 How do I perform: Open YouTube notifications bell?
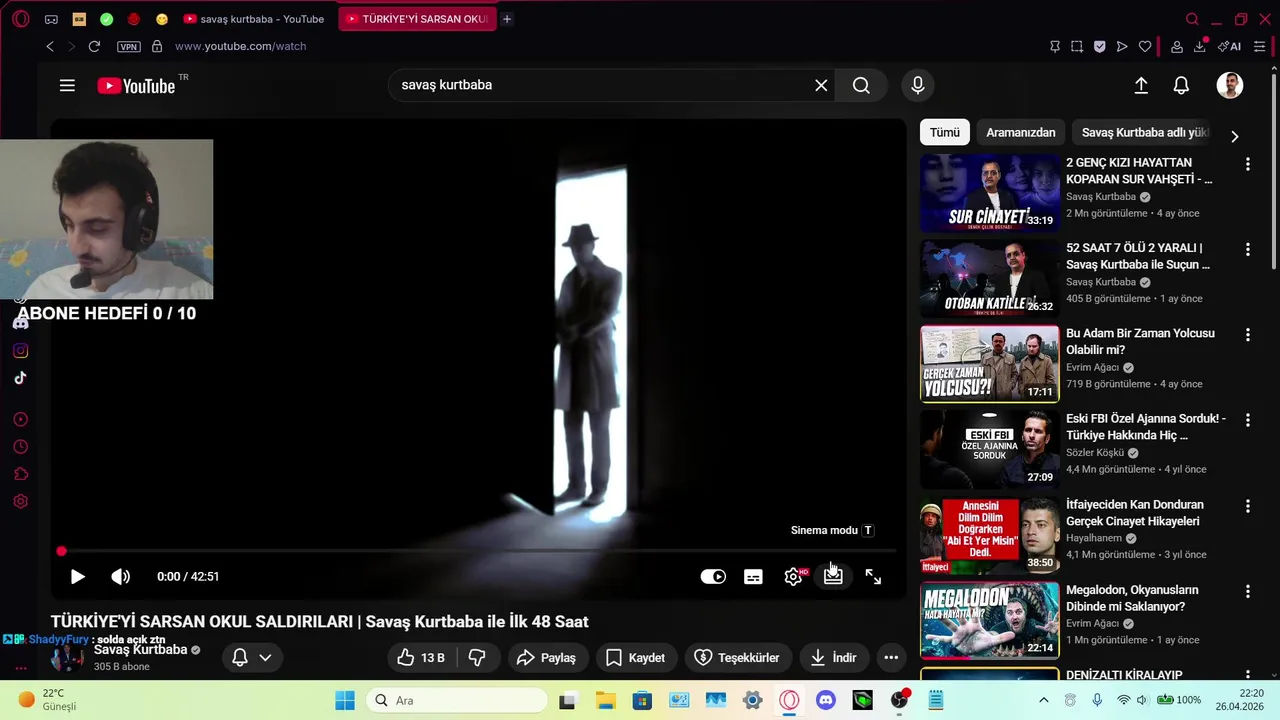coord(1181,86)
